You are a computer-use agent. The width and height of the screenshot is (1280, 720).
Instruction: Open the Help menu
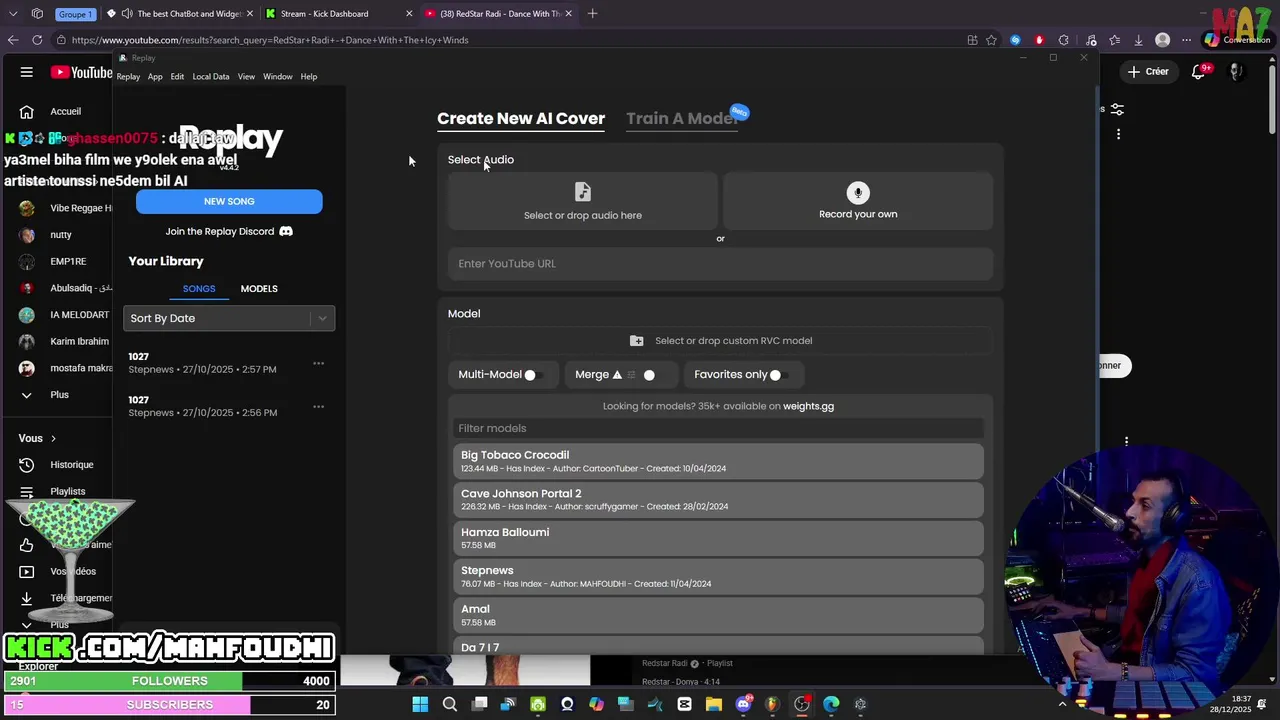[x=309, y=77]
